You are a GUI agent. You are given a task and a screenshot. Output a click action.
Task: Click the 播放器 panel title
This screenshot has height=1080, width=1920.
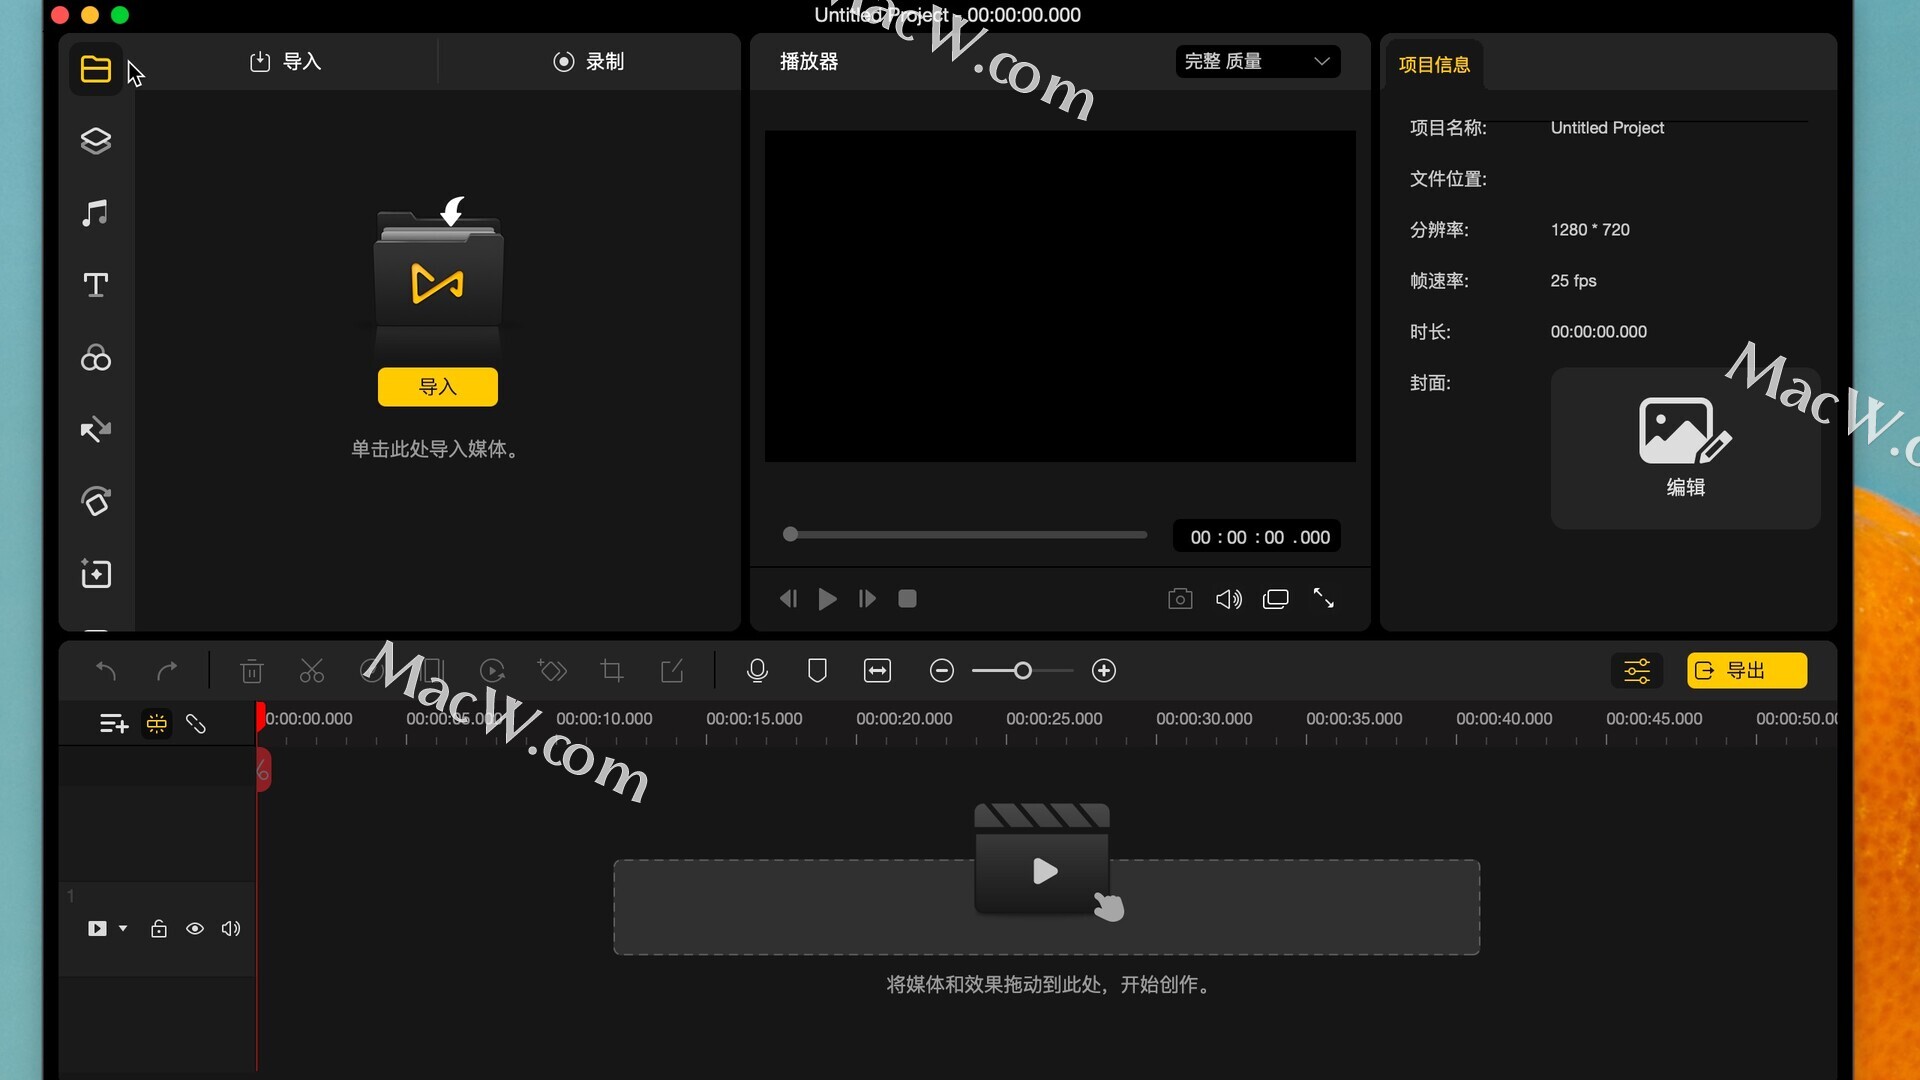coord(809,62)
